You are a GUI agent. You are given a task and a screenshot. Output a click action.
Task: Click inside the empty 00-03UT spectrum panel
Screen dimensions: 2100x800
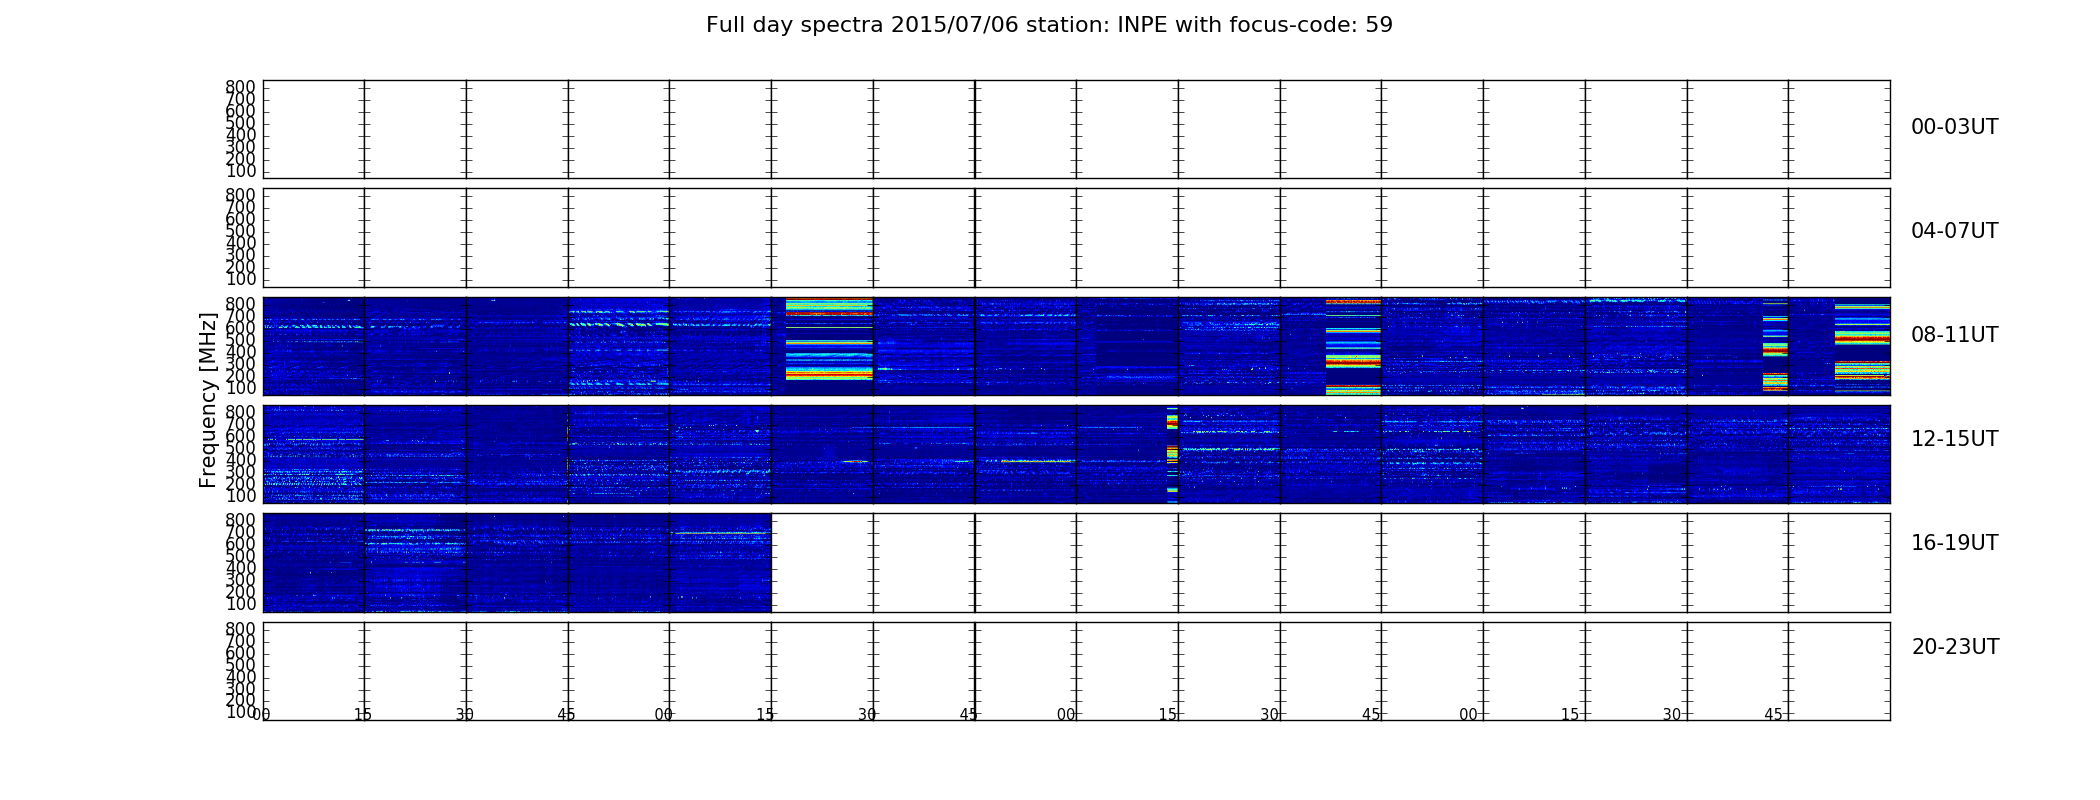(1076, 129)
